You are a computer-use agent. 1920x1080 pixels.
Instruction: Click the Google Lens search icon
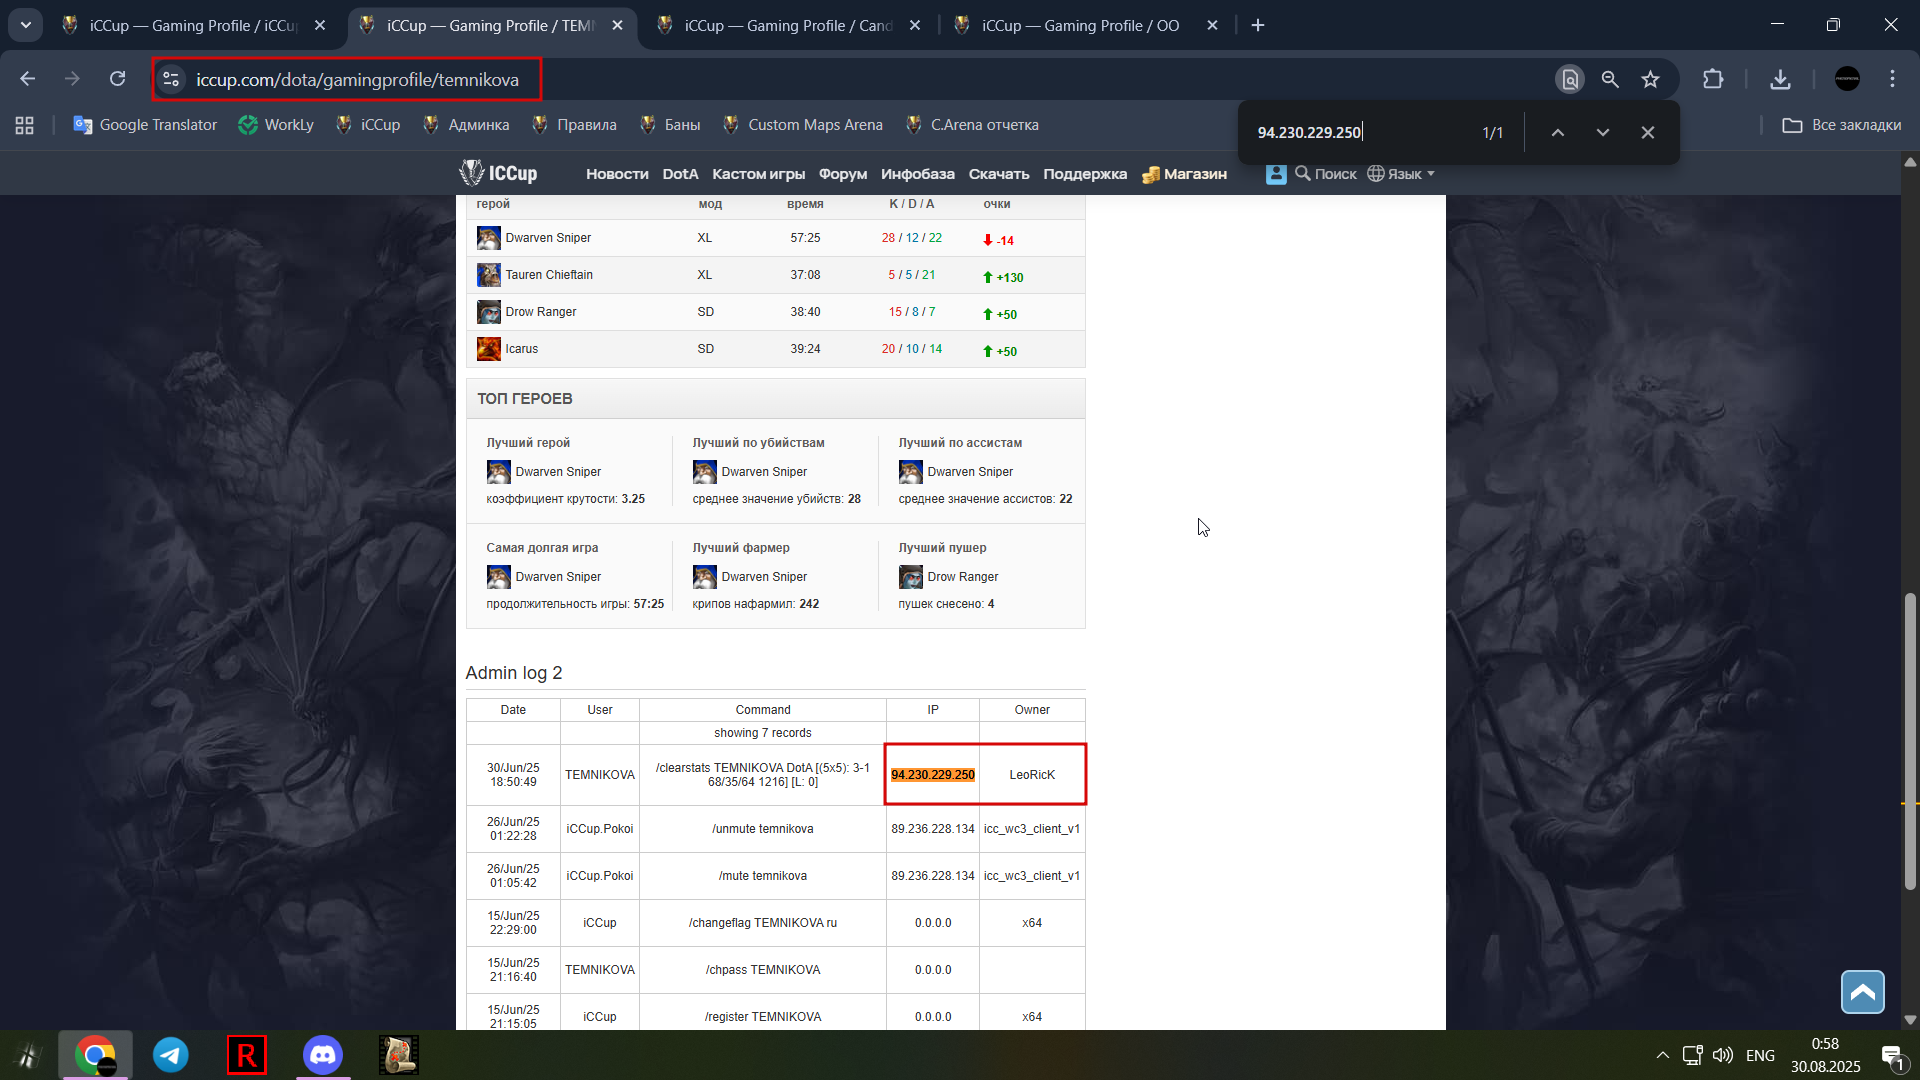pos(1570,79)
